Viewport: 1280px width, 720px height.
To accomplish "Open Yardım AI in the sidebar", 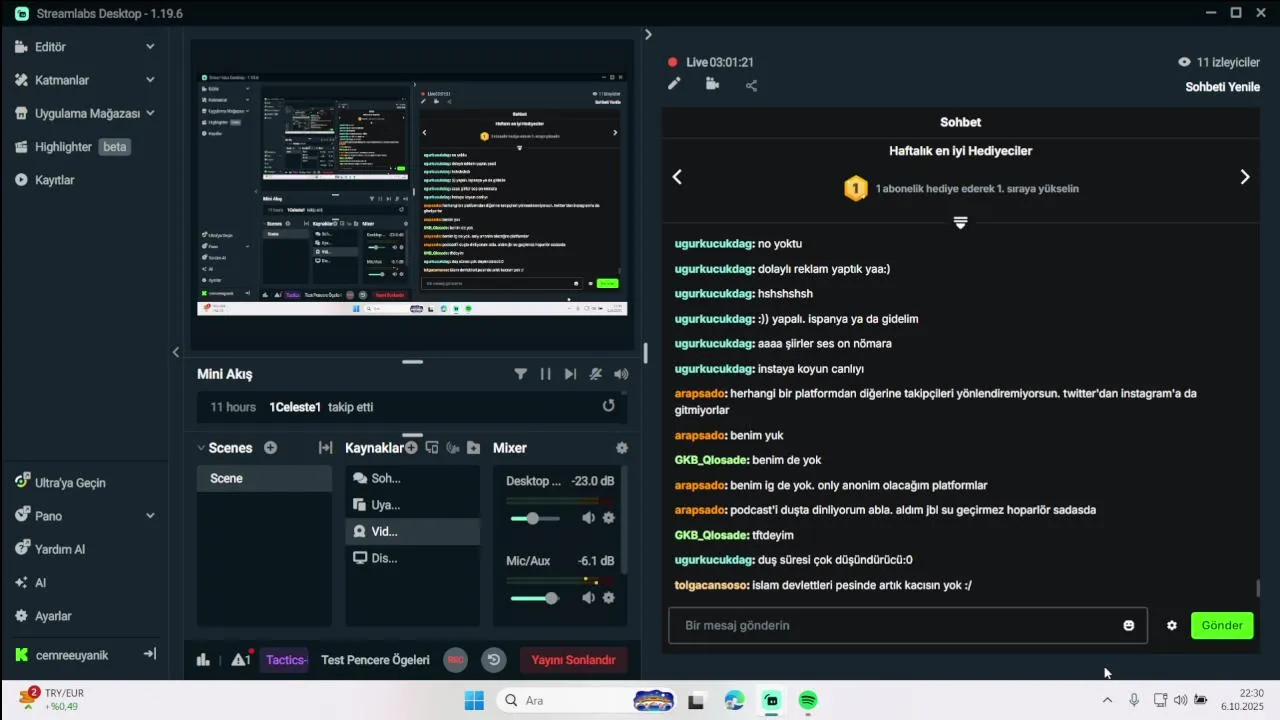I will (x=50, y=549).
